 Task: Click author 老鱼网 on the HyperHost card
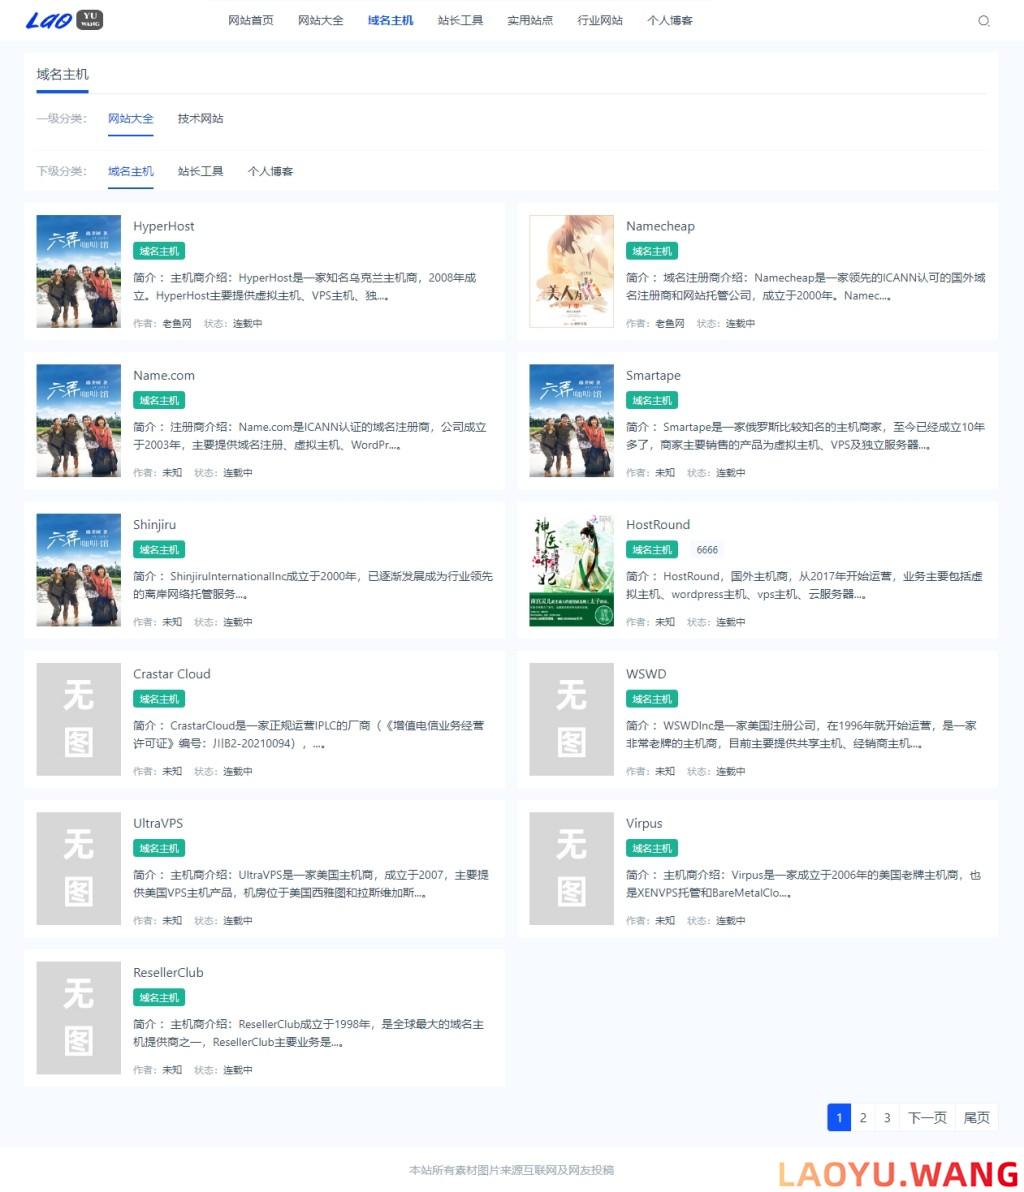point(176,324)
